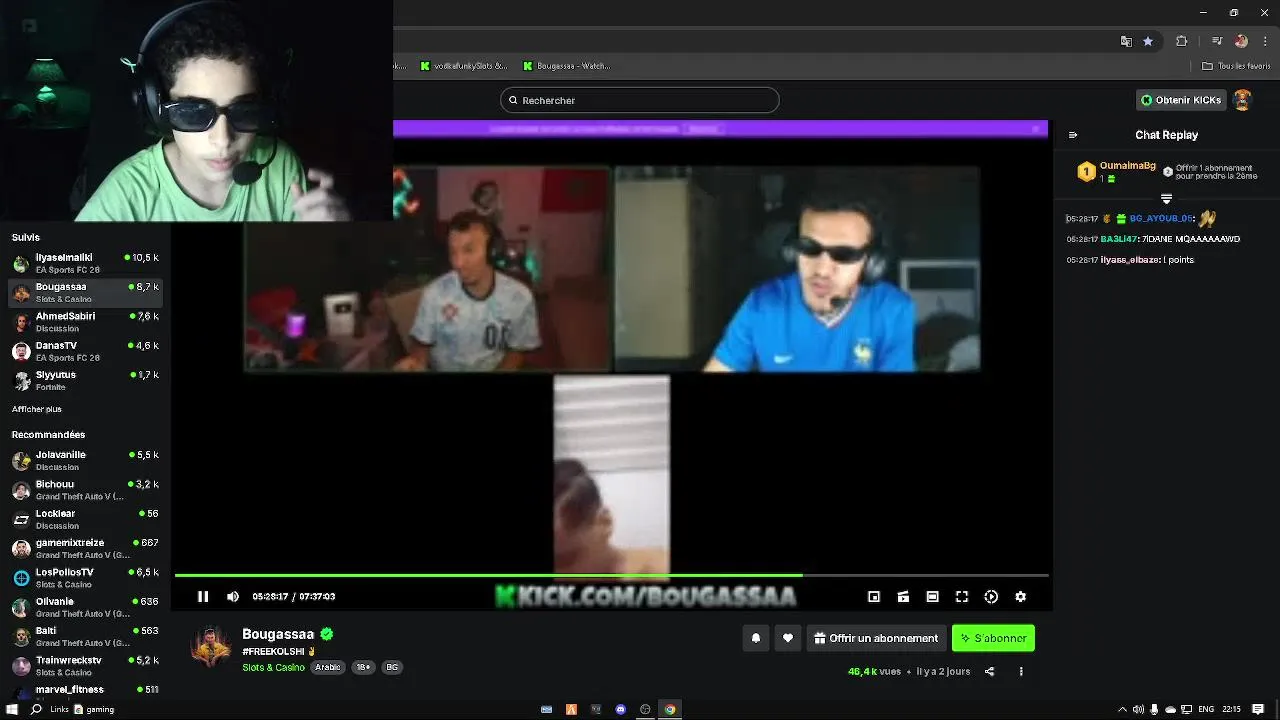Click Bougassaa channel avatar below video

click(x=211, y=646)
